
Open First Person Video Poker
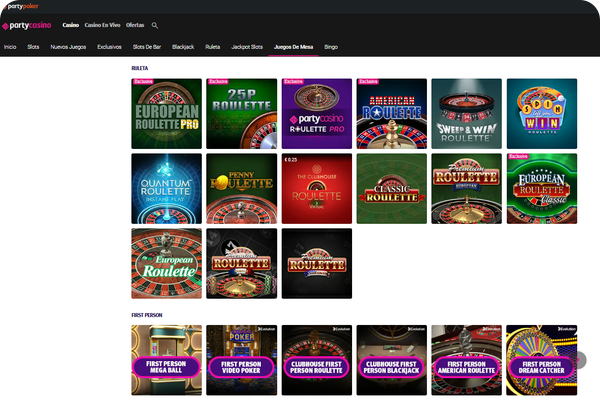point(241,360)
